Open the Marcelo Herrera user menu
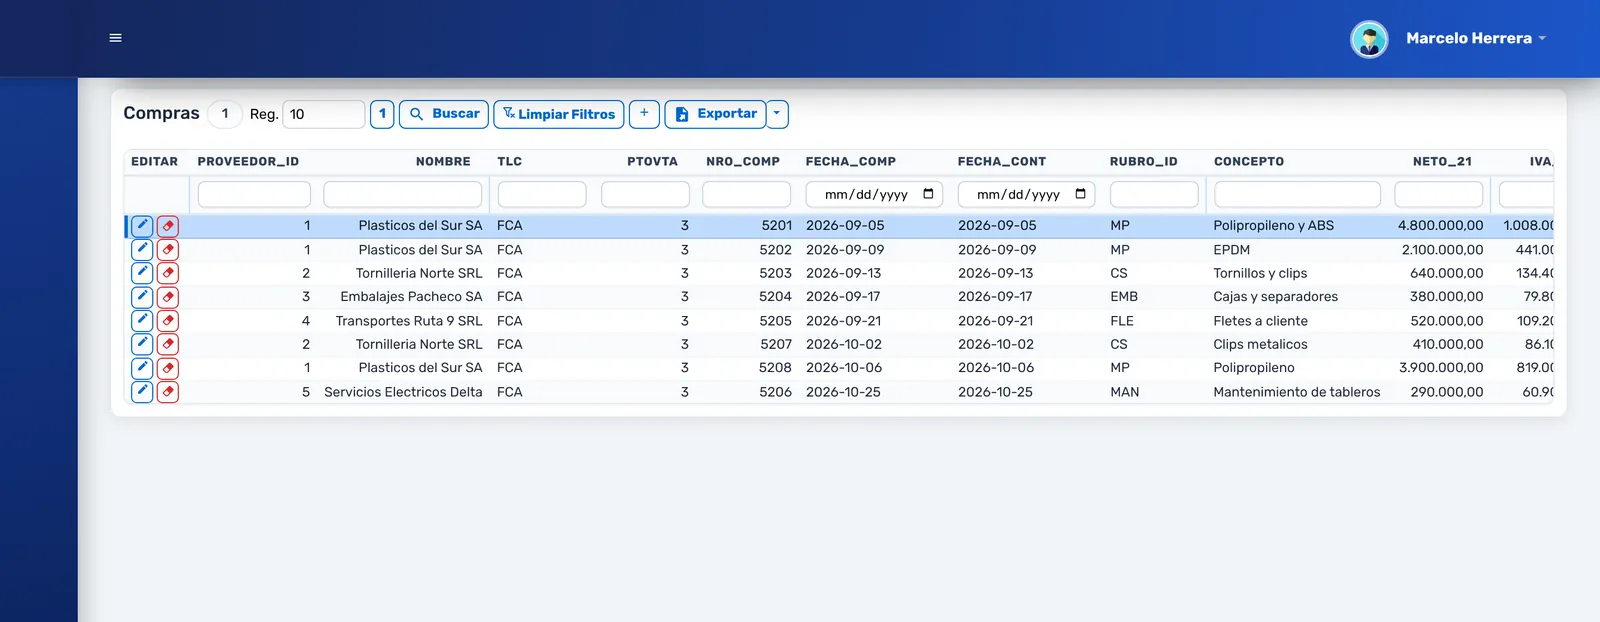The height and width of the screenshot is (622, 1600). pyautogui.click(x=1476, y=39)
